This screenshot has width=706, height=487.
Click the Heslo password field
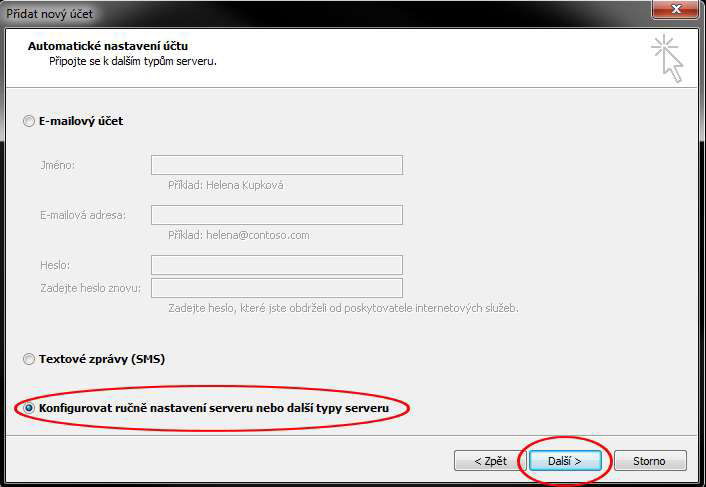tap(276, 265)
